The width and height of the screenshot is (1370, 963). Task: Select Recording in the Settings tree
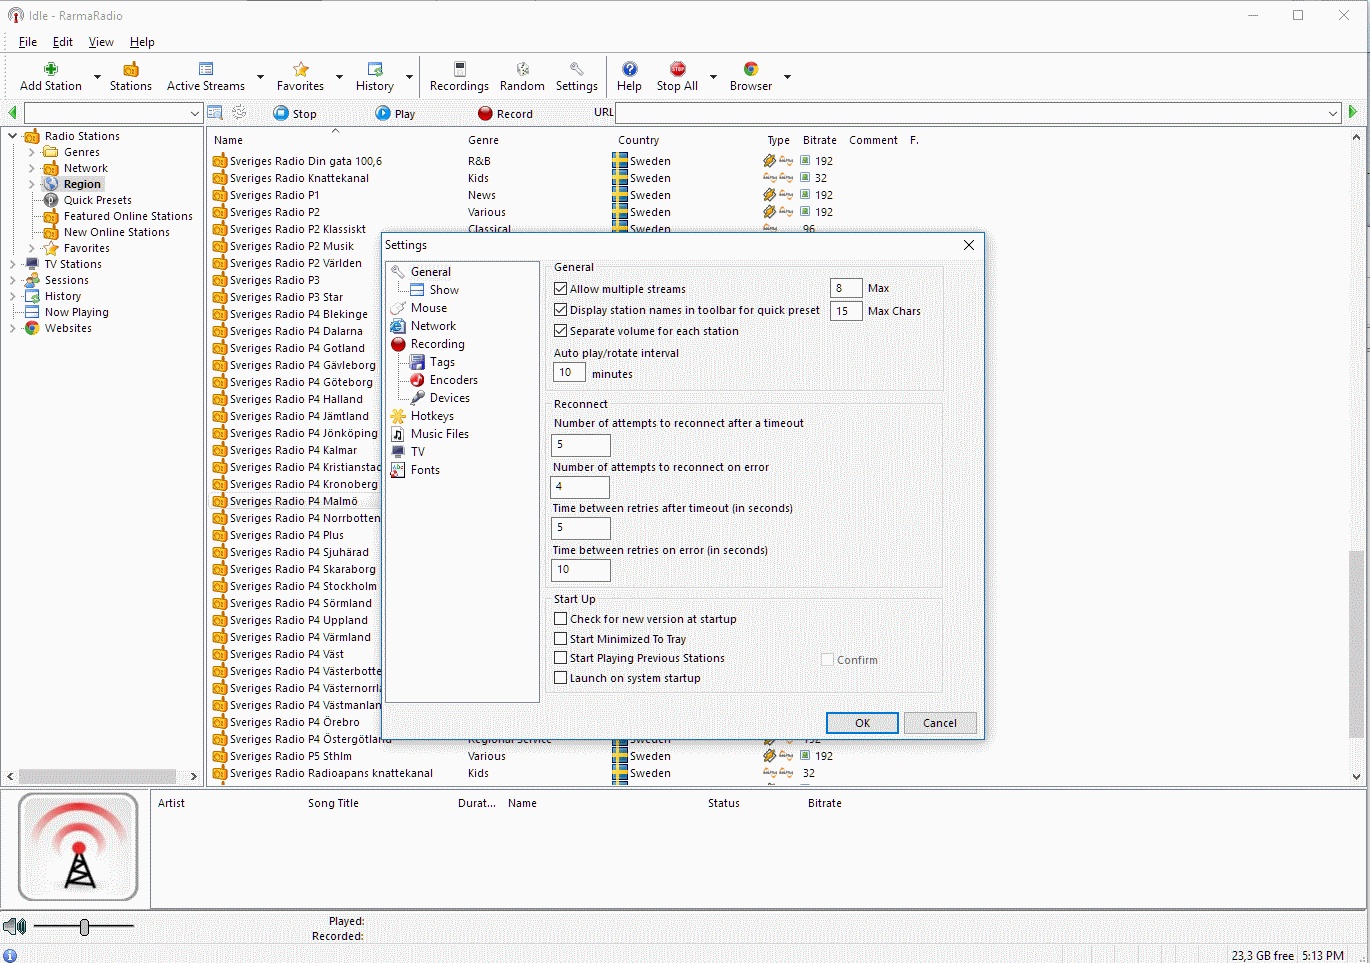tap(427, 344)
